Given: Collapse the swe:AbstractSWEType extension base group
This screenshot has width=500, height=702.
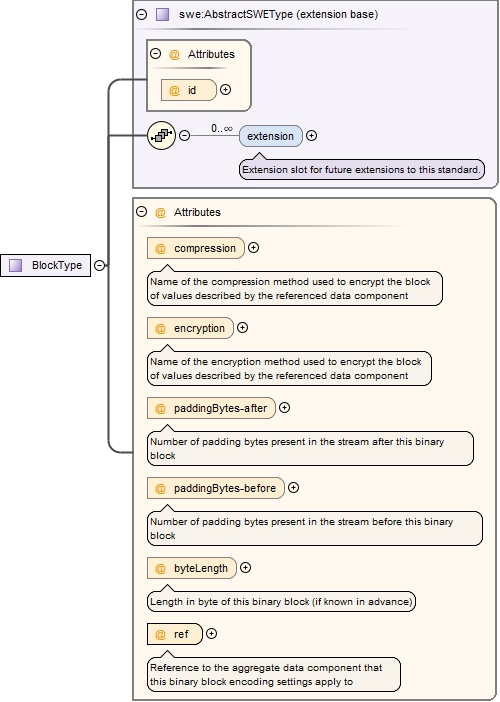Looking at the screenshot, I should coord(141,14).
